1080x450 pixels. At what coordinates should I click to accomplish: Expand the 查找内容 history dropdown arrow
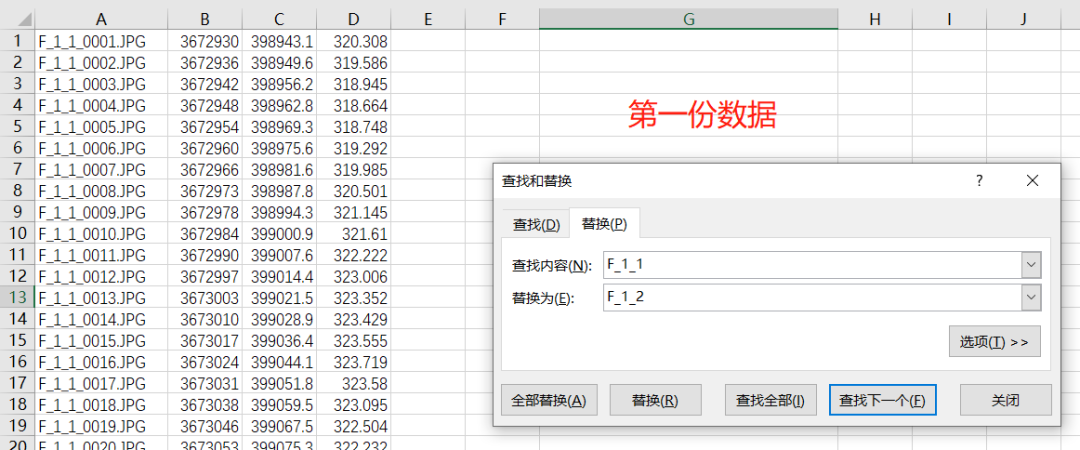(1031, 265)
